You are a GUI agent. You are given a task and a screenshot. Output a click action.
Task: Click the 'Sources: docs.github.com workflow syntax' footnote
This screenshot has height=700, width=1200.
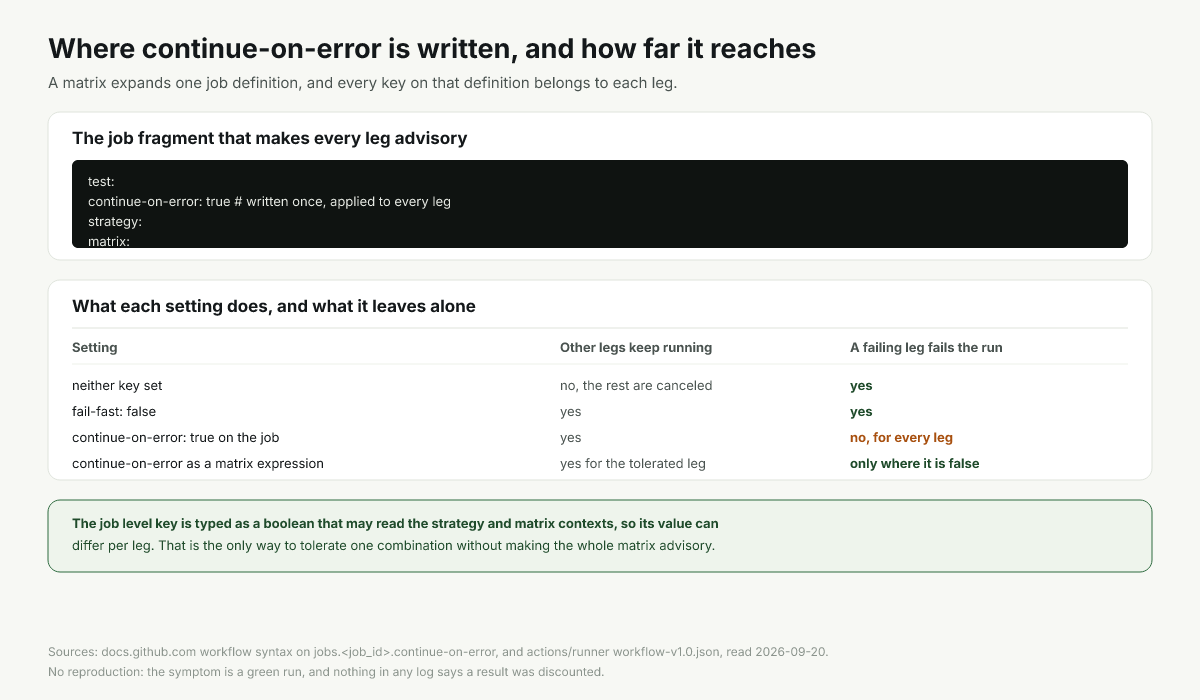(438, 651)
